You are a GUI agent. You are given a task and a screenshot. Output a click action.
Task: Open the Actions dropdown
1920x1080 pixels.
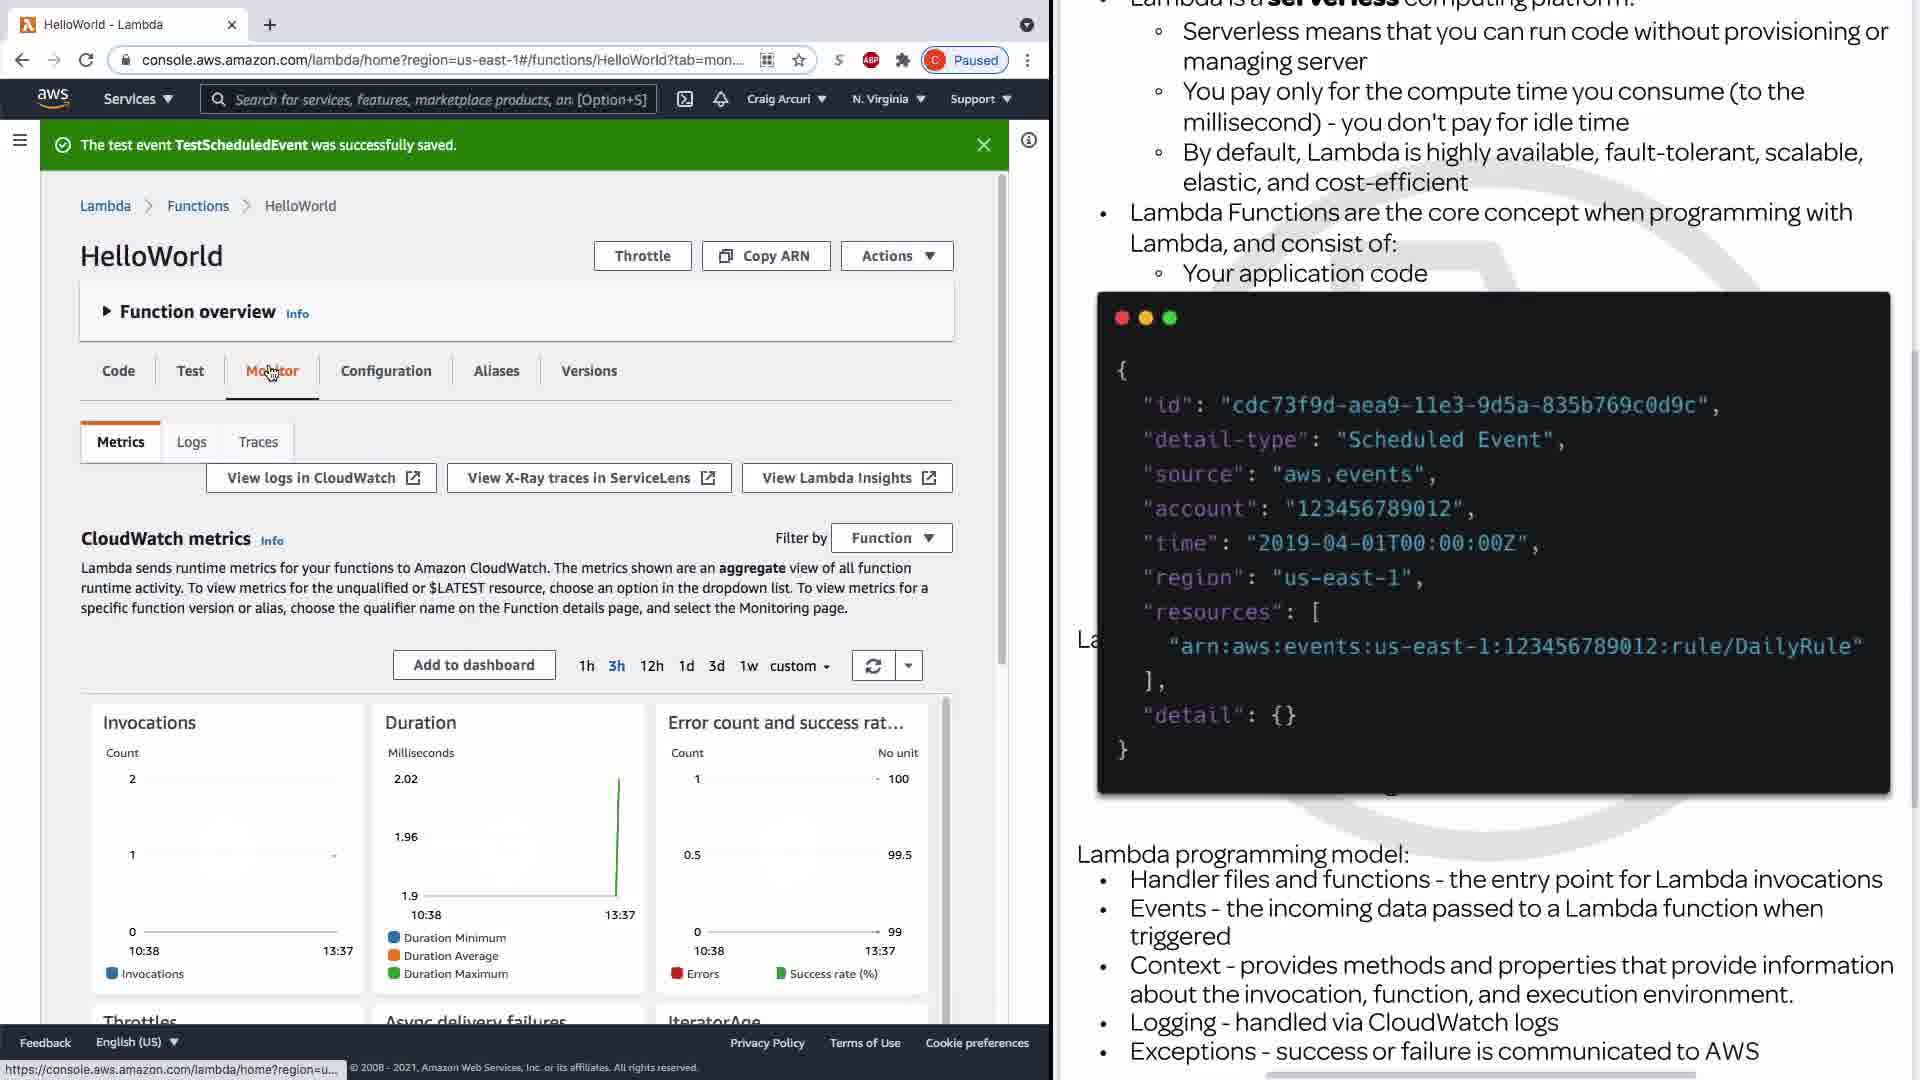pos(897,256)
